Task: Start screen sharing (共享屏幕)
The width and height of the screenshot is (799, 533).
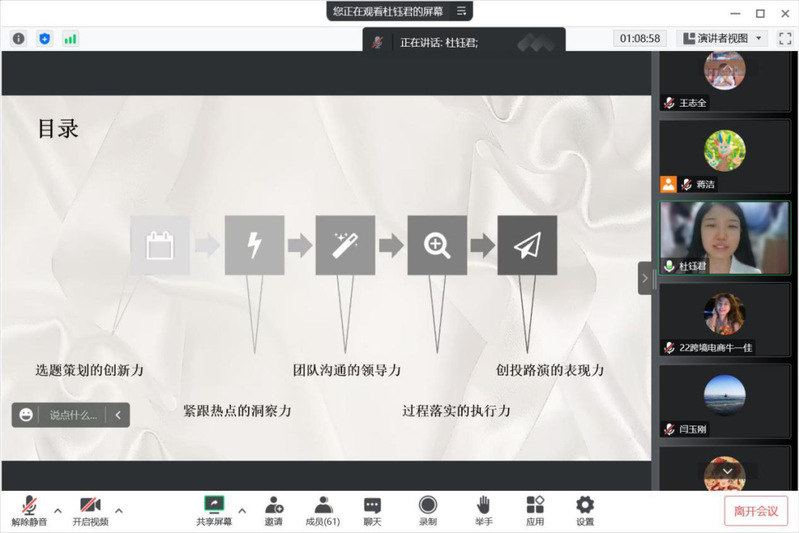Action: 214,510
